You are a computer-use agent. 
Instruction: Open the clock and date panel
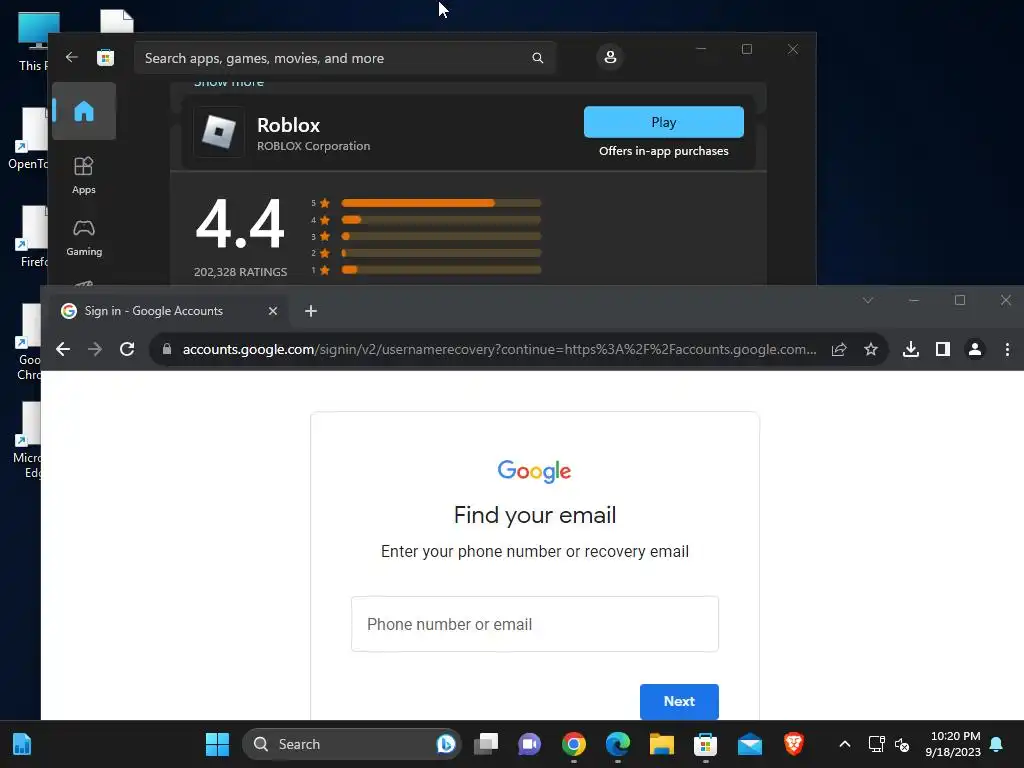pos(953,744)
